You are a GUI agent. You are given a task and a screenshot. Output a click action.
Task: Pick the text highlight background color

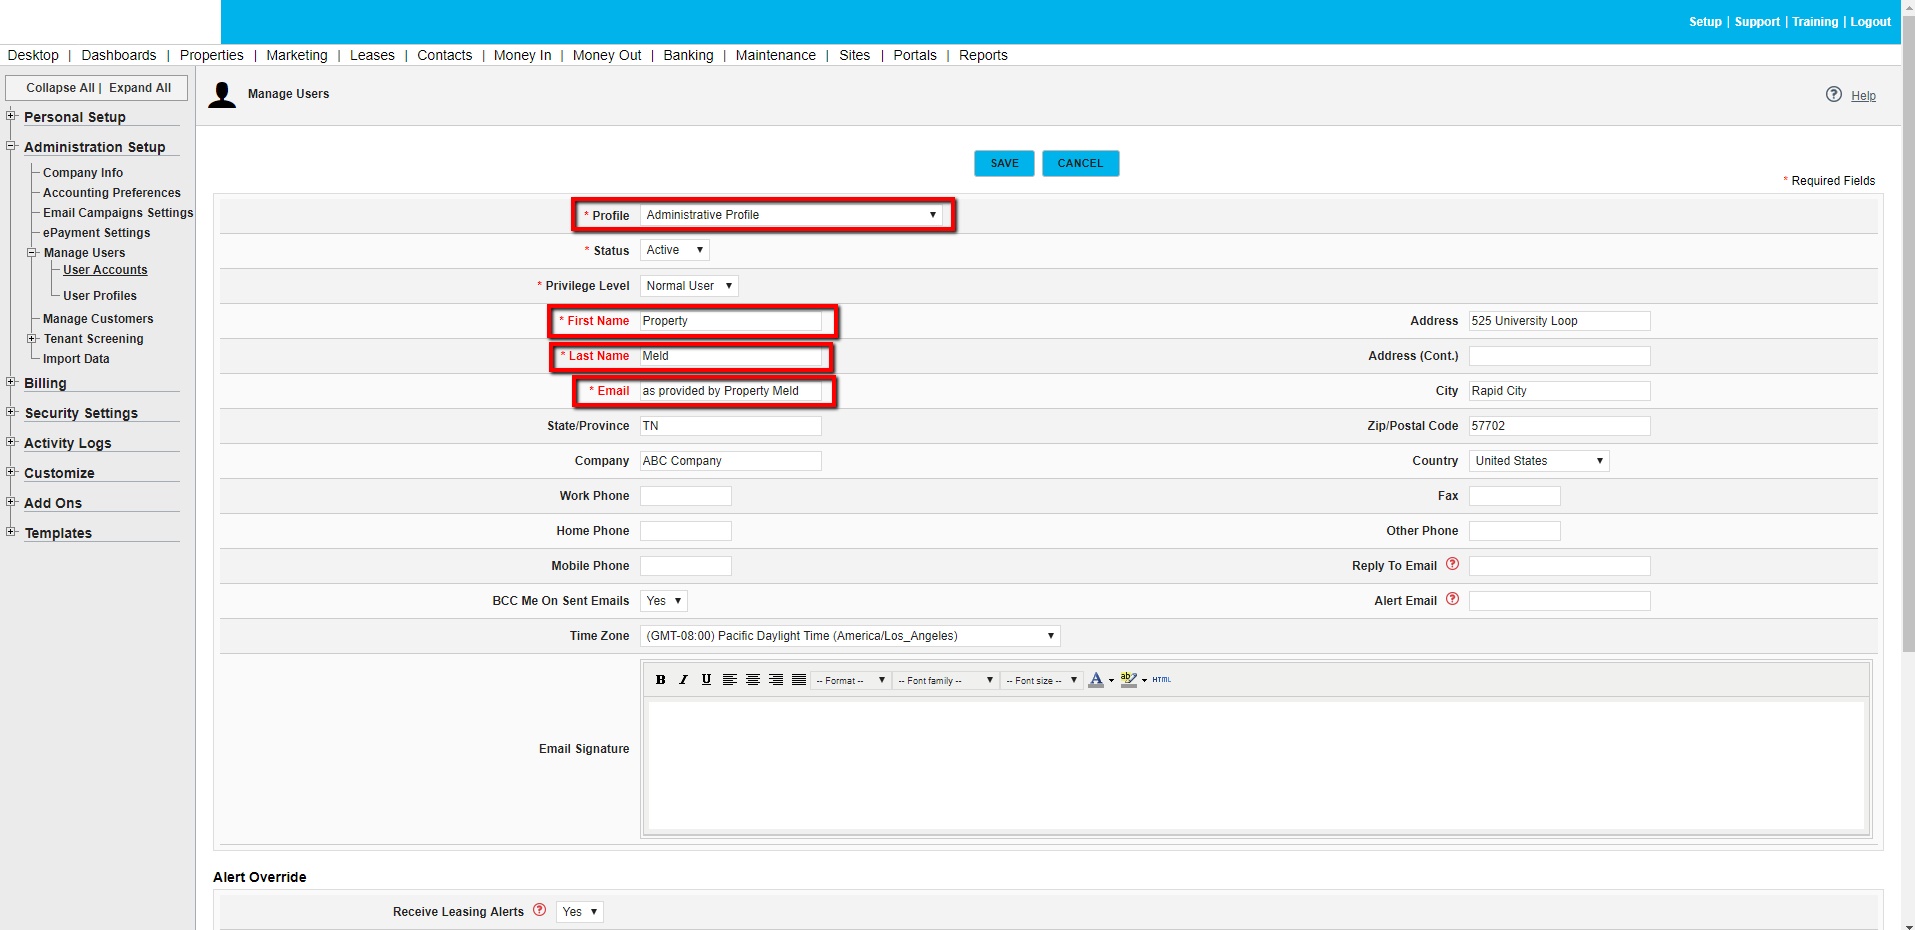pyautogui.click(x=1128, y=680)
